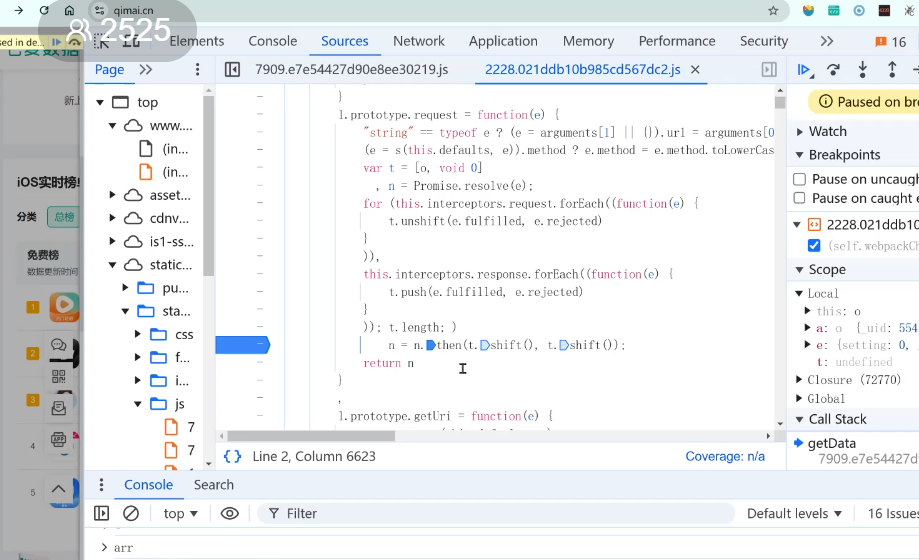
Task: Open the Performance panel
Action: (677, 41)
